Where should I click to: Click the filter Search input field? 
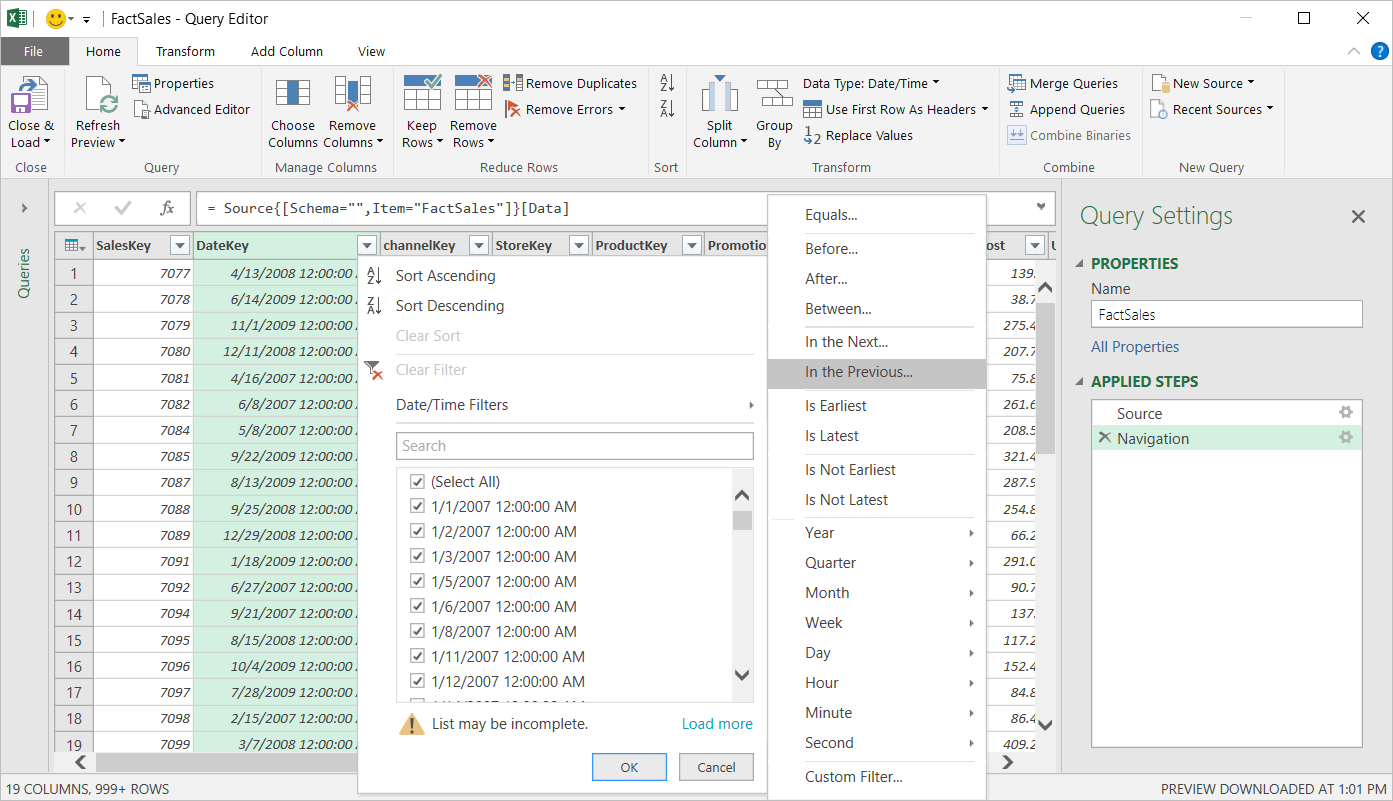click(574, 446)
